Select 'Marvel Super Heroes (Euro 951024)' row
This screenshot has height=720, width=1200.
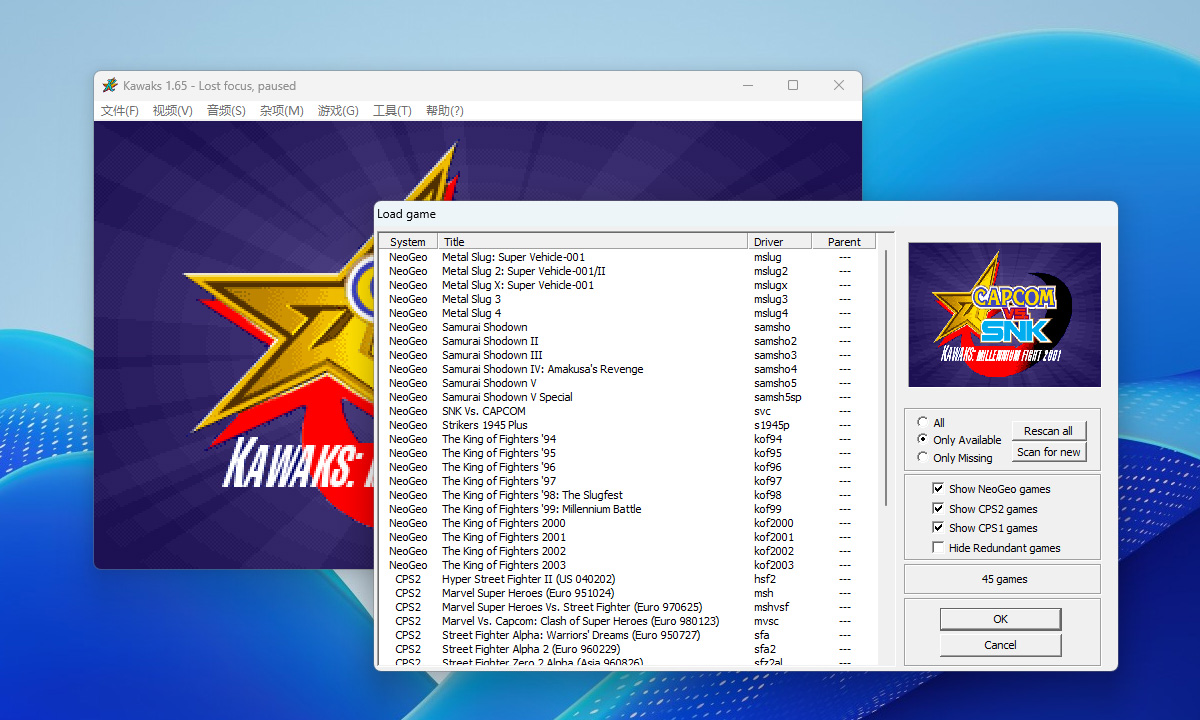point(528,593)
